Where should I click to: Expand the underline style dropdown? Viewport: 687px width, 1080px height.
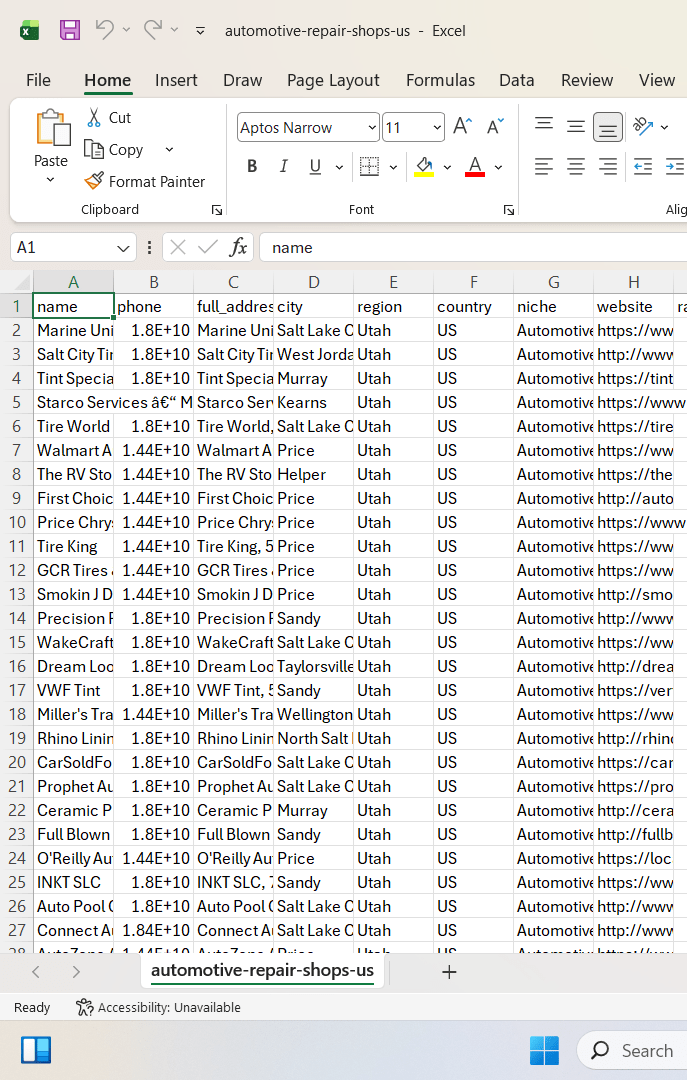(x=339, y=167)
